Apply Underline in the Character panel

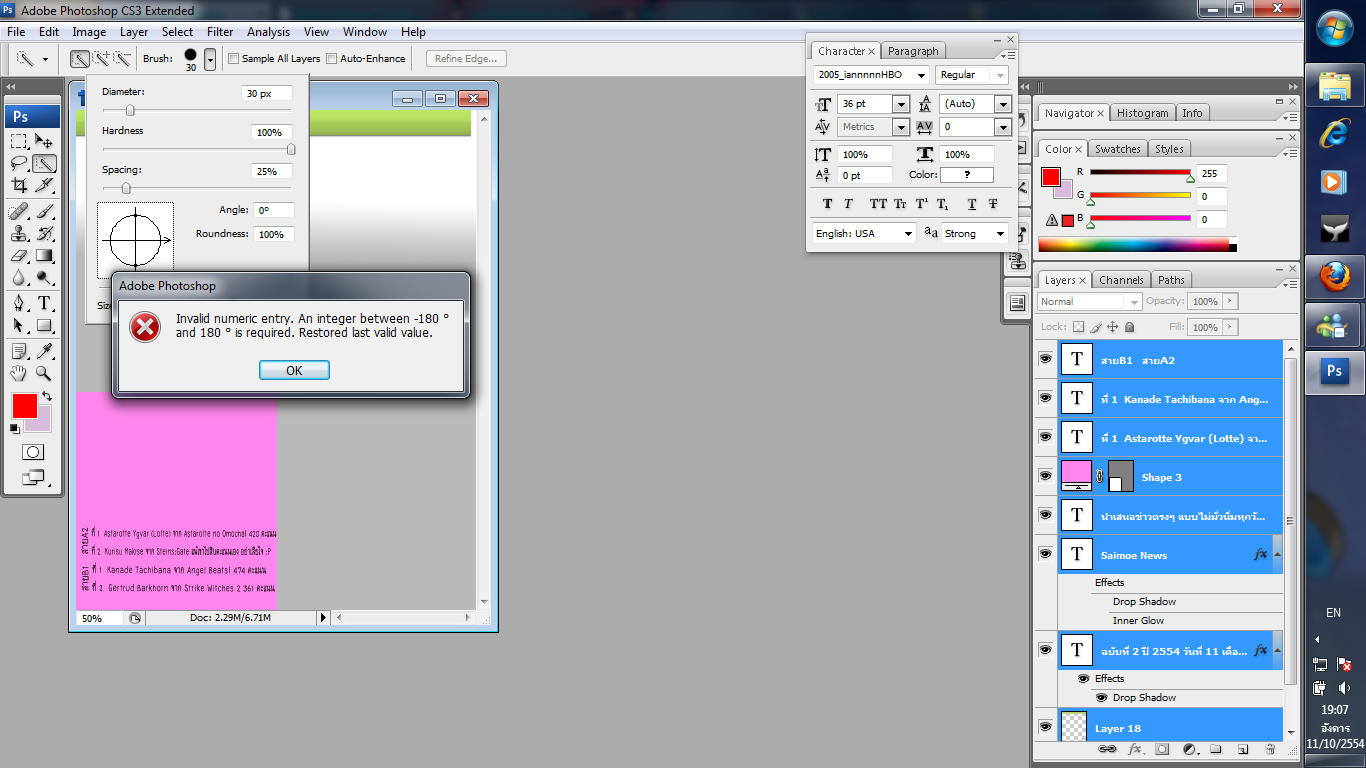(971, 204)
